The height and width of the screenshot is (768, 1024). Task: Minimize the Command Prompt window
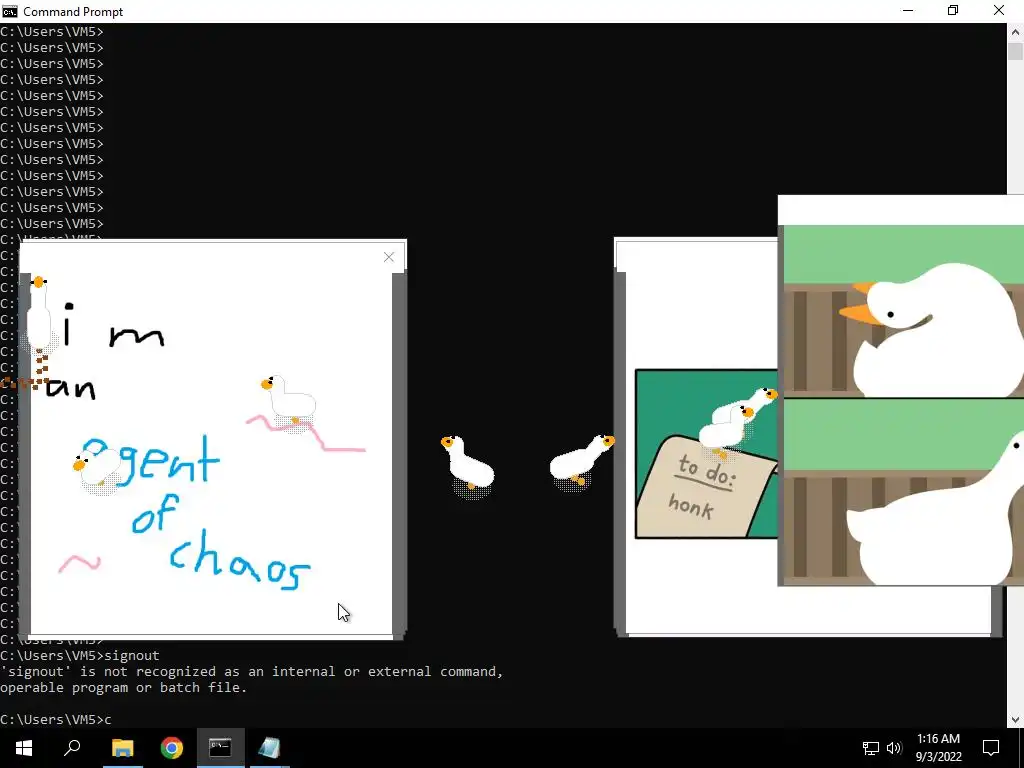[908, 11]
